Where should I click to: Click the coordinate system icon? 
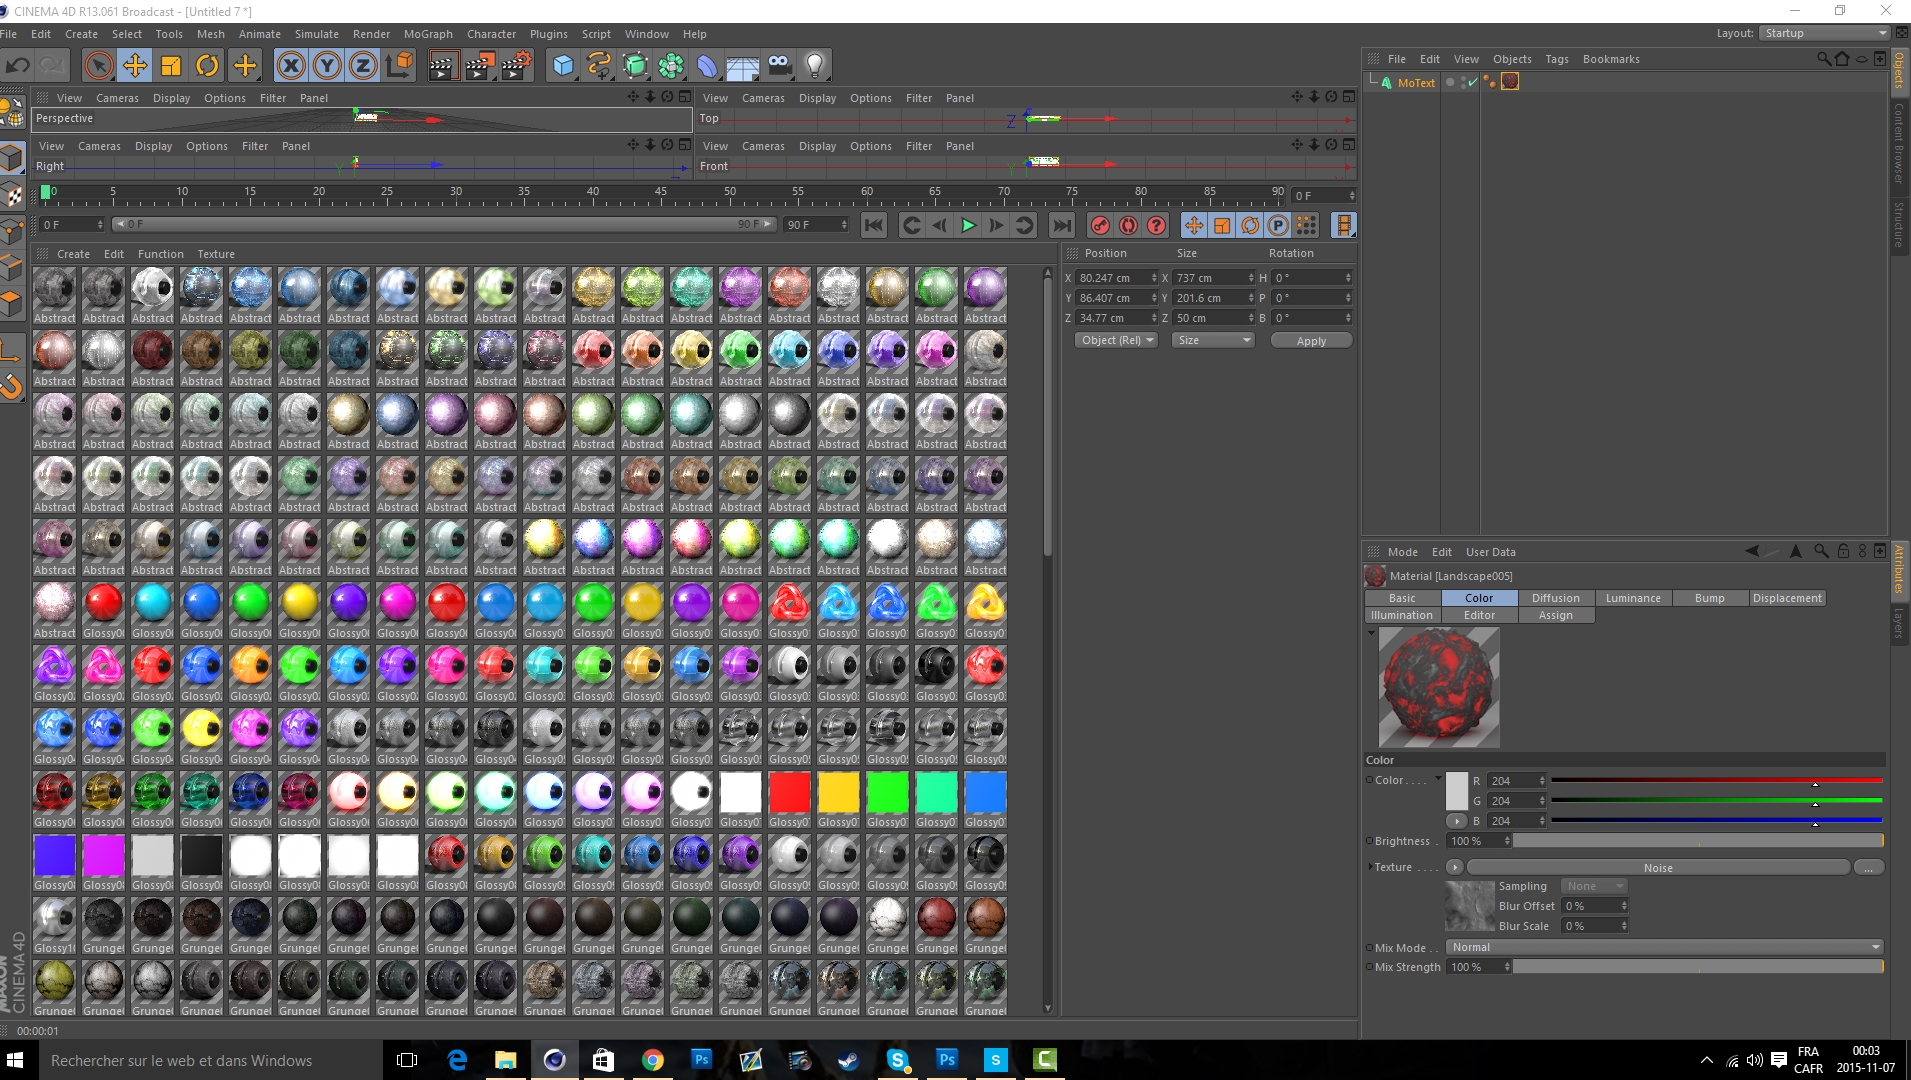[x=399, y=66]
